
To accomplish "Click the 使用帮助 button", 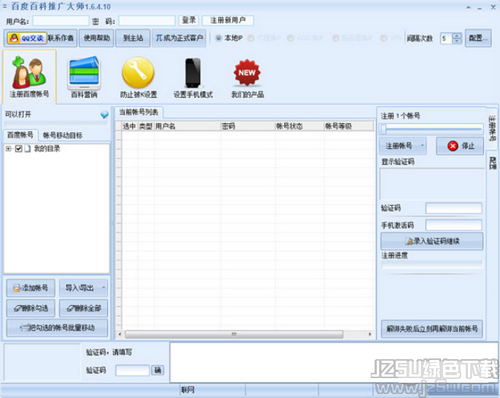I will click(97, 38).
